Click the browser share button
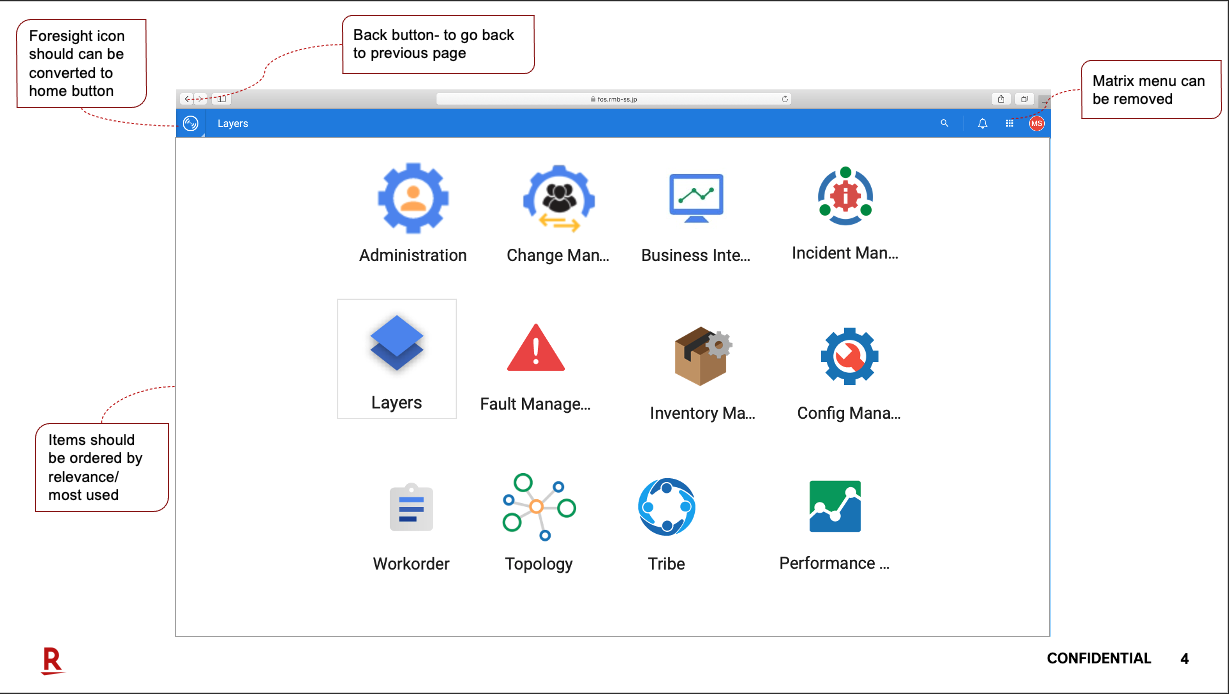 click(x=1001, y=99)
